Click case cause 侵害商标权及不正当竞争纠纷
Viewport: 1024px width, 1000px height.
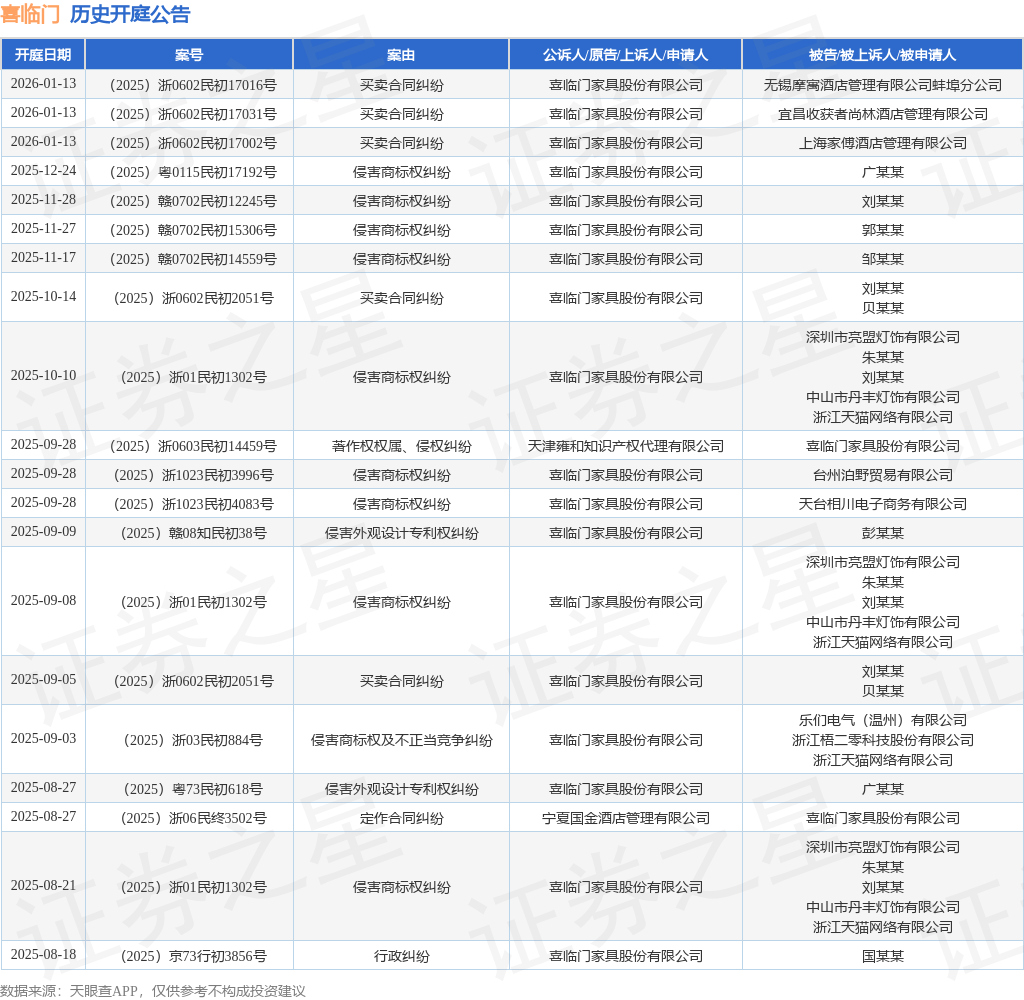coord(401,740)
